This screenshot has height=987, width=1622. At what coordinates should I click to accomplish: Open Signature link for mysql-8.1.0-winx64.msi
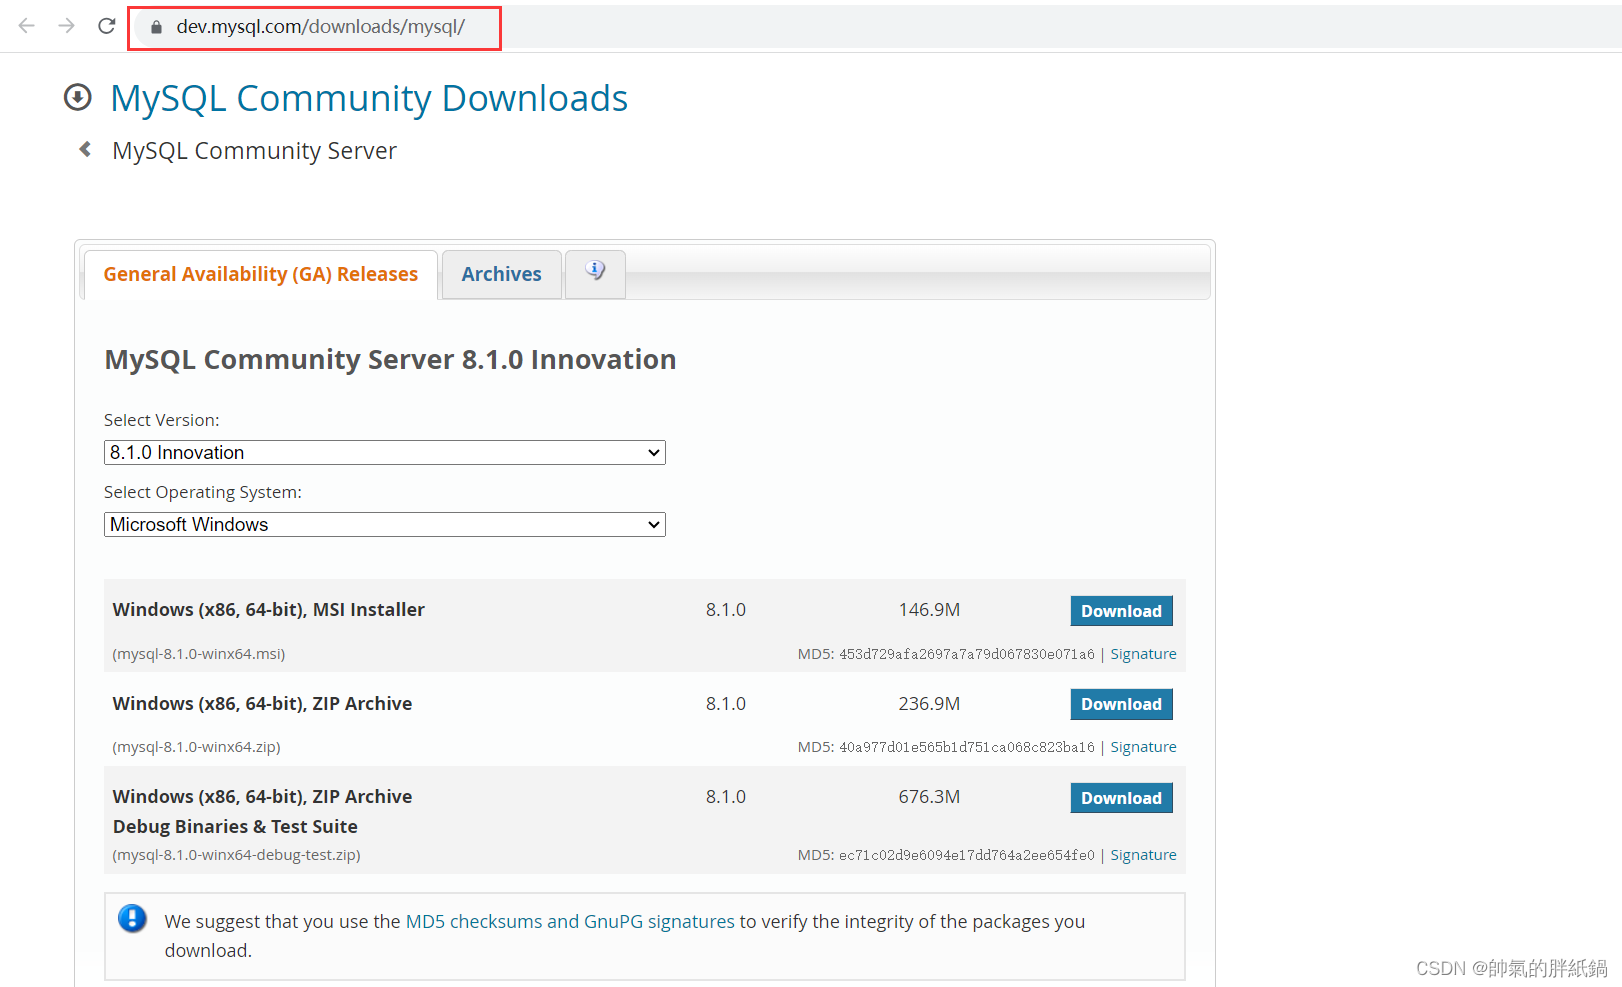pyautogui.click(x=1143, y=654)
